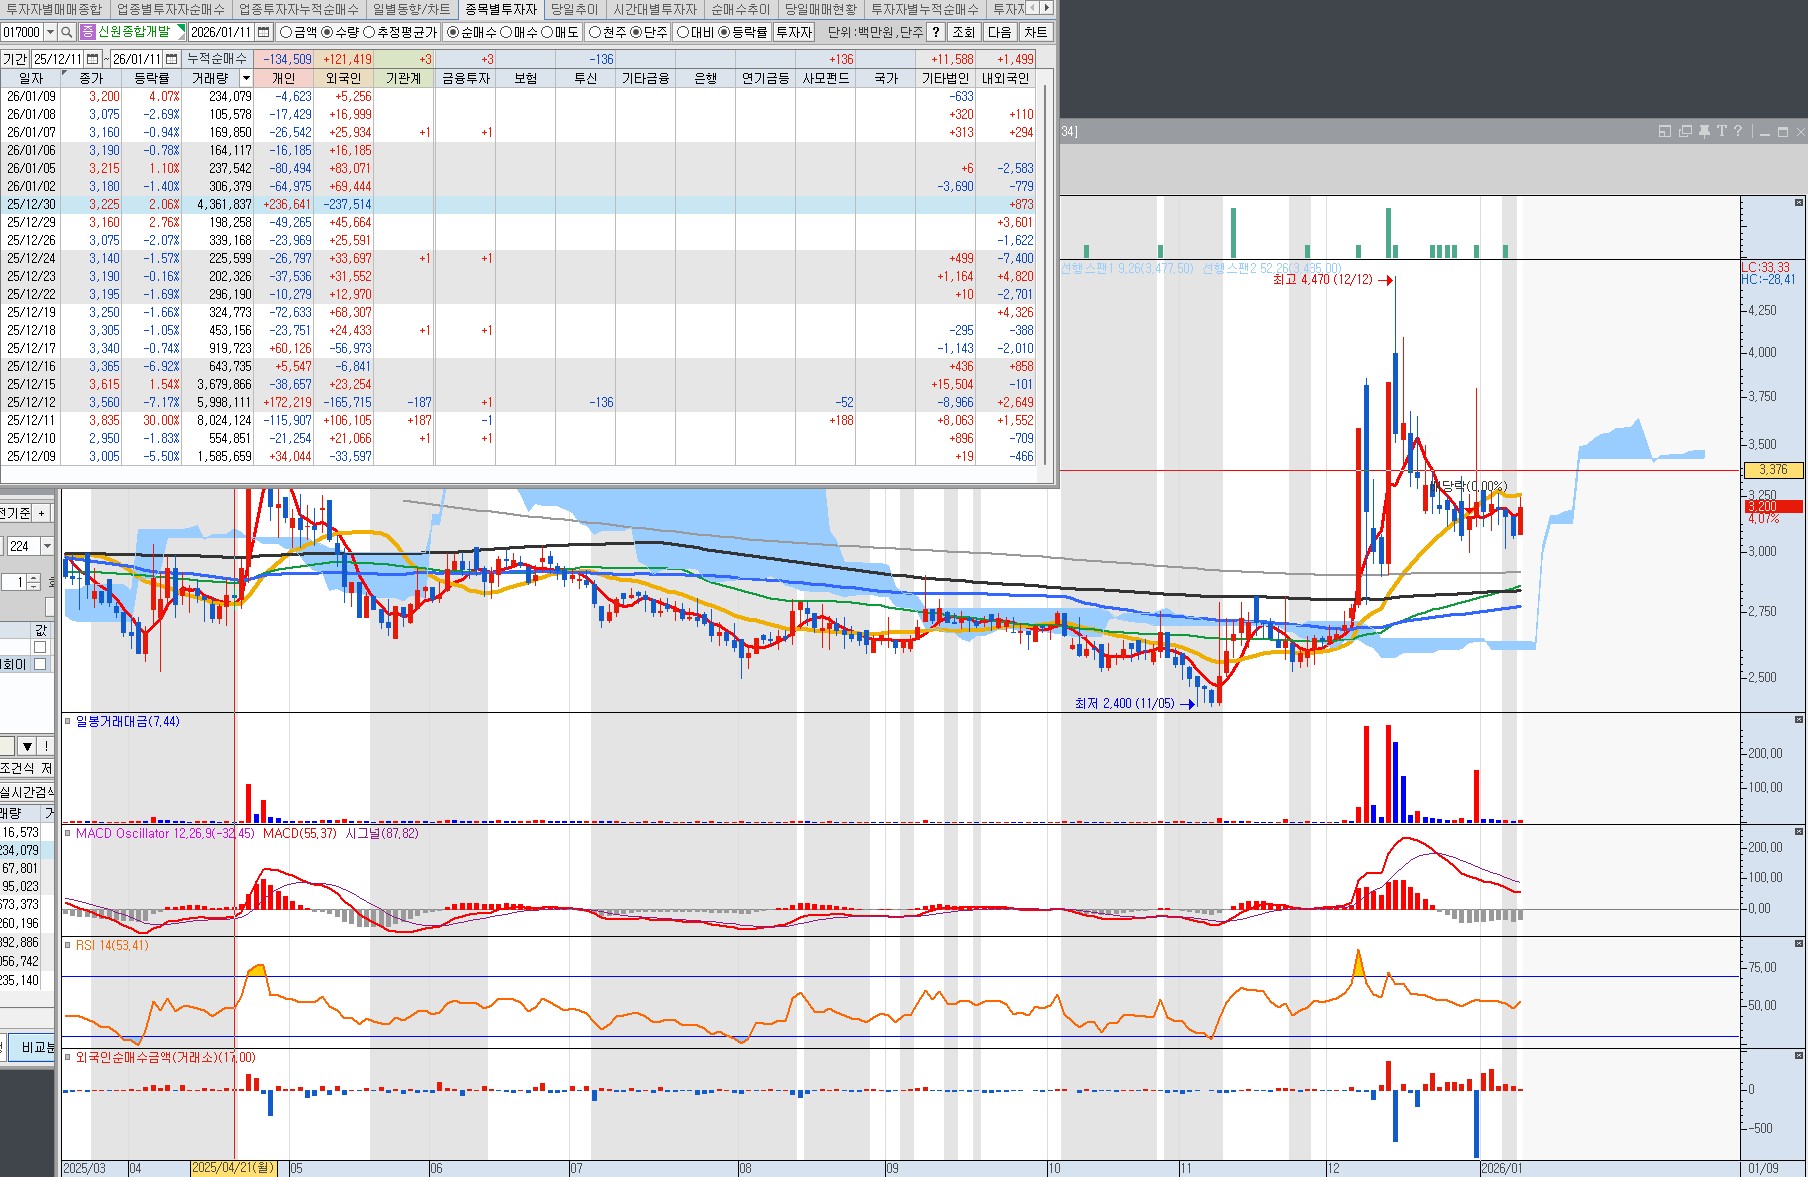
Task: Open calendar beside 2026/01/11 reference date
Action: pos(263,32)
